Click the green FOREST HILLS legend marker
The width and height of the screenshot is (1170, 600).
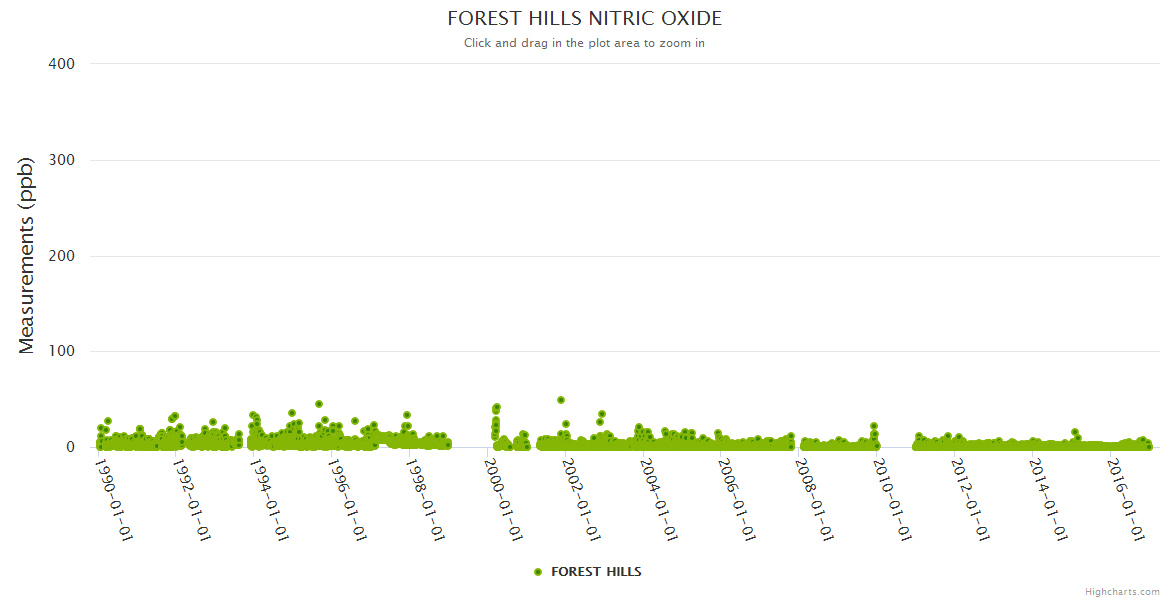[x=538, y=572]
